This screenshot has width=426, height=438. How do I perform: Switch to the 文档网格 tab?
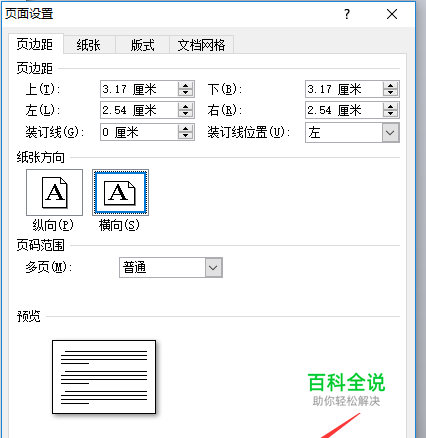point(201,45)
